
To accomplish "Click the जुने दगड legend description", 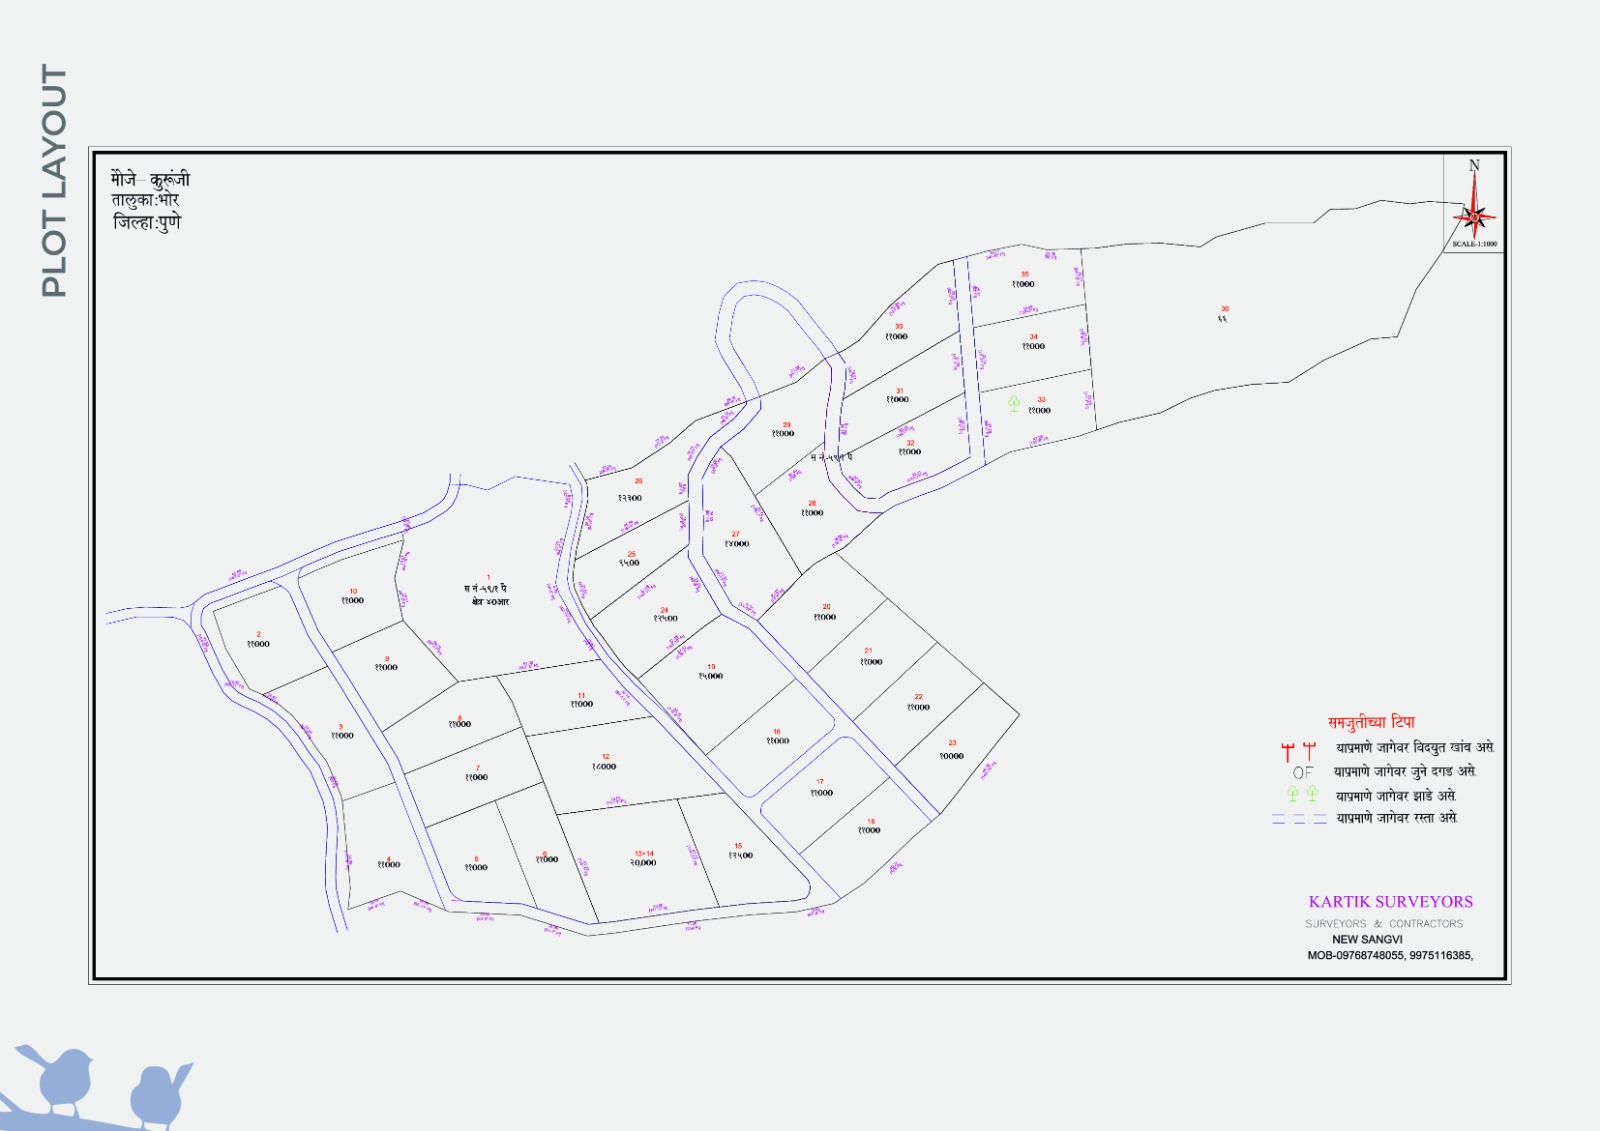I will (x=1405, y=772).
